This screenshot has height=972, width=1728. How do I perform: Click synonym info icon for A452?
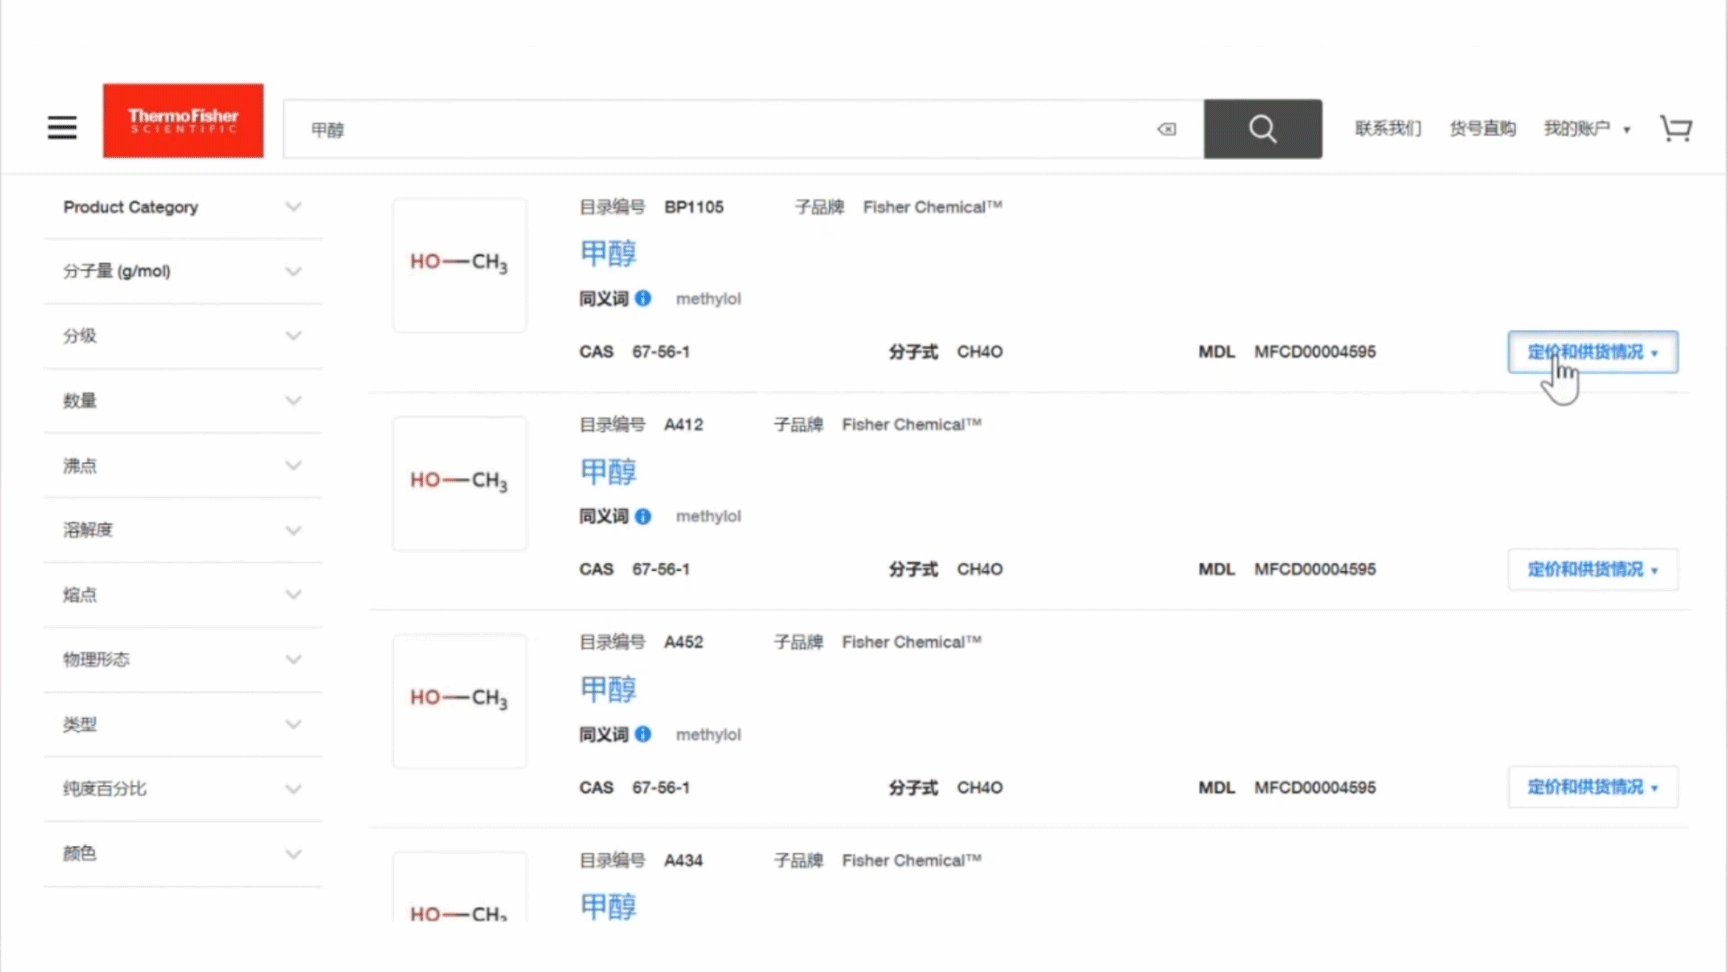(643, 734)
